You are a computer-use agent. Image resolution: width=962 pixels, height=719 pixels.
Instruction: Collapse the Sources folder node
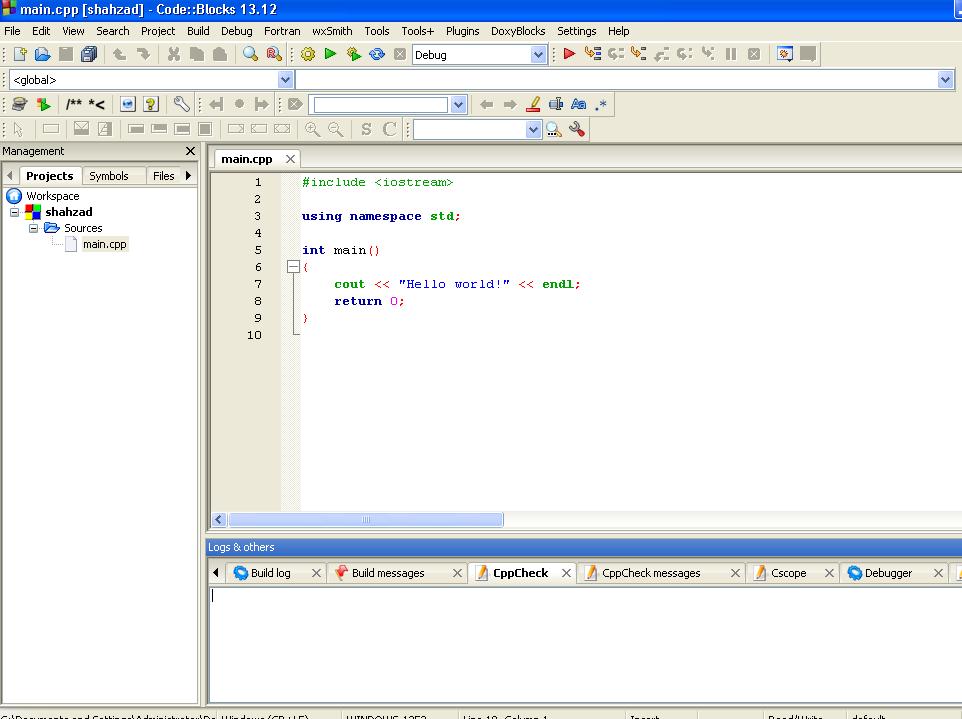[34, 228]
